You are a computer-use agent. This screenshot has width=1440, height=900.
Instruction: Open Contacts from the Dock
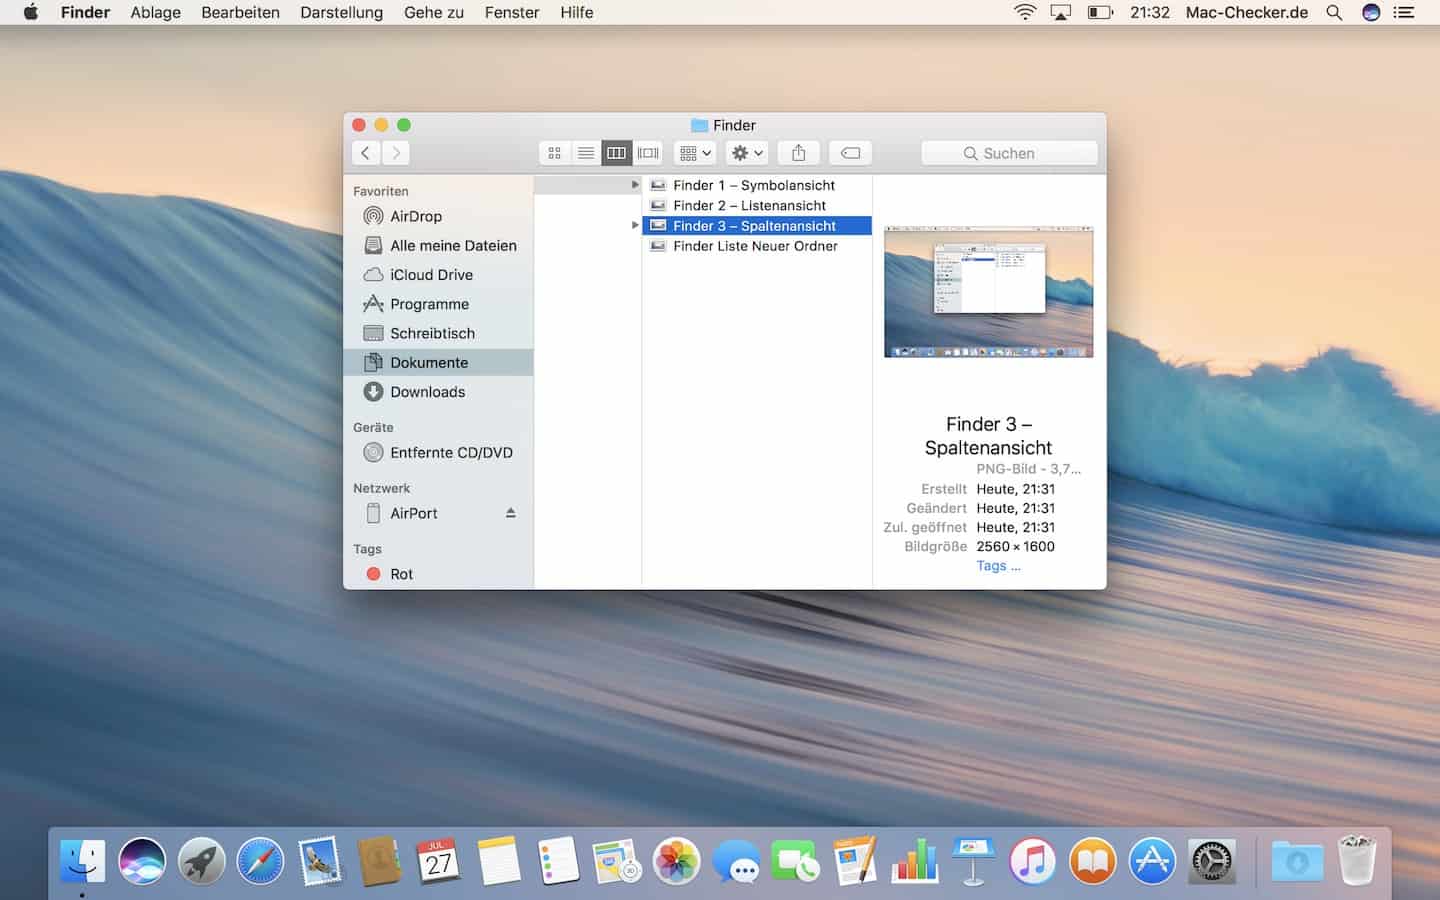coord(379,861)
